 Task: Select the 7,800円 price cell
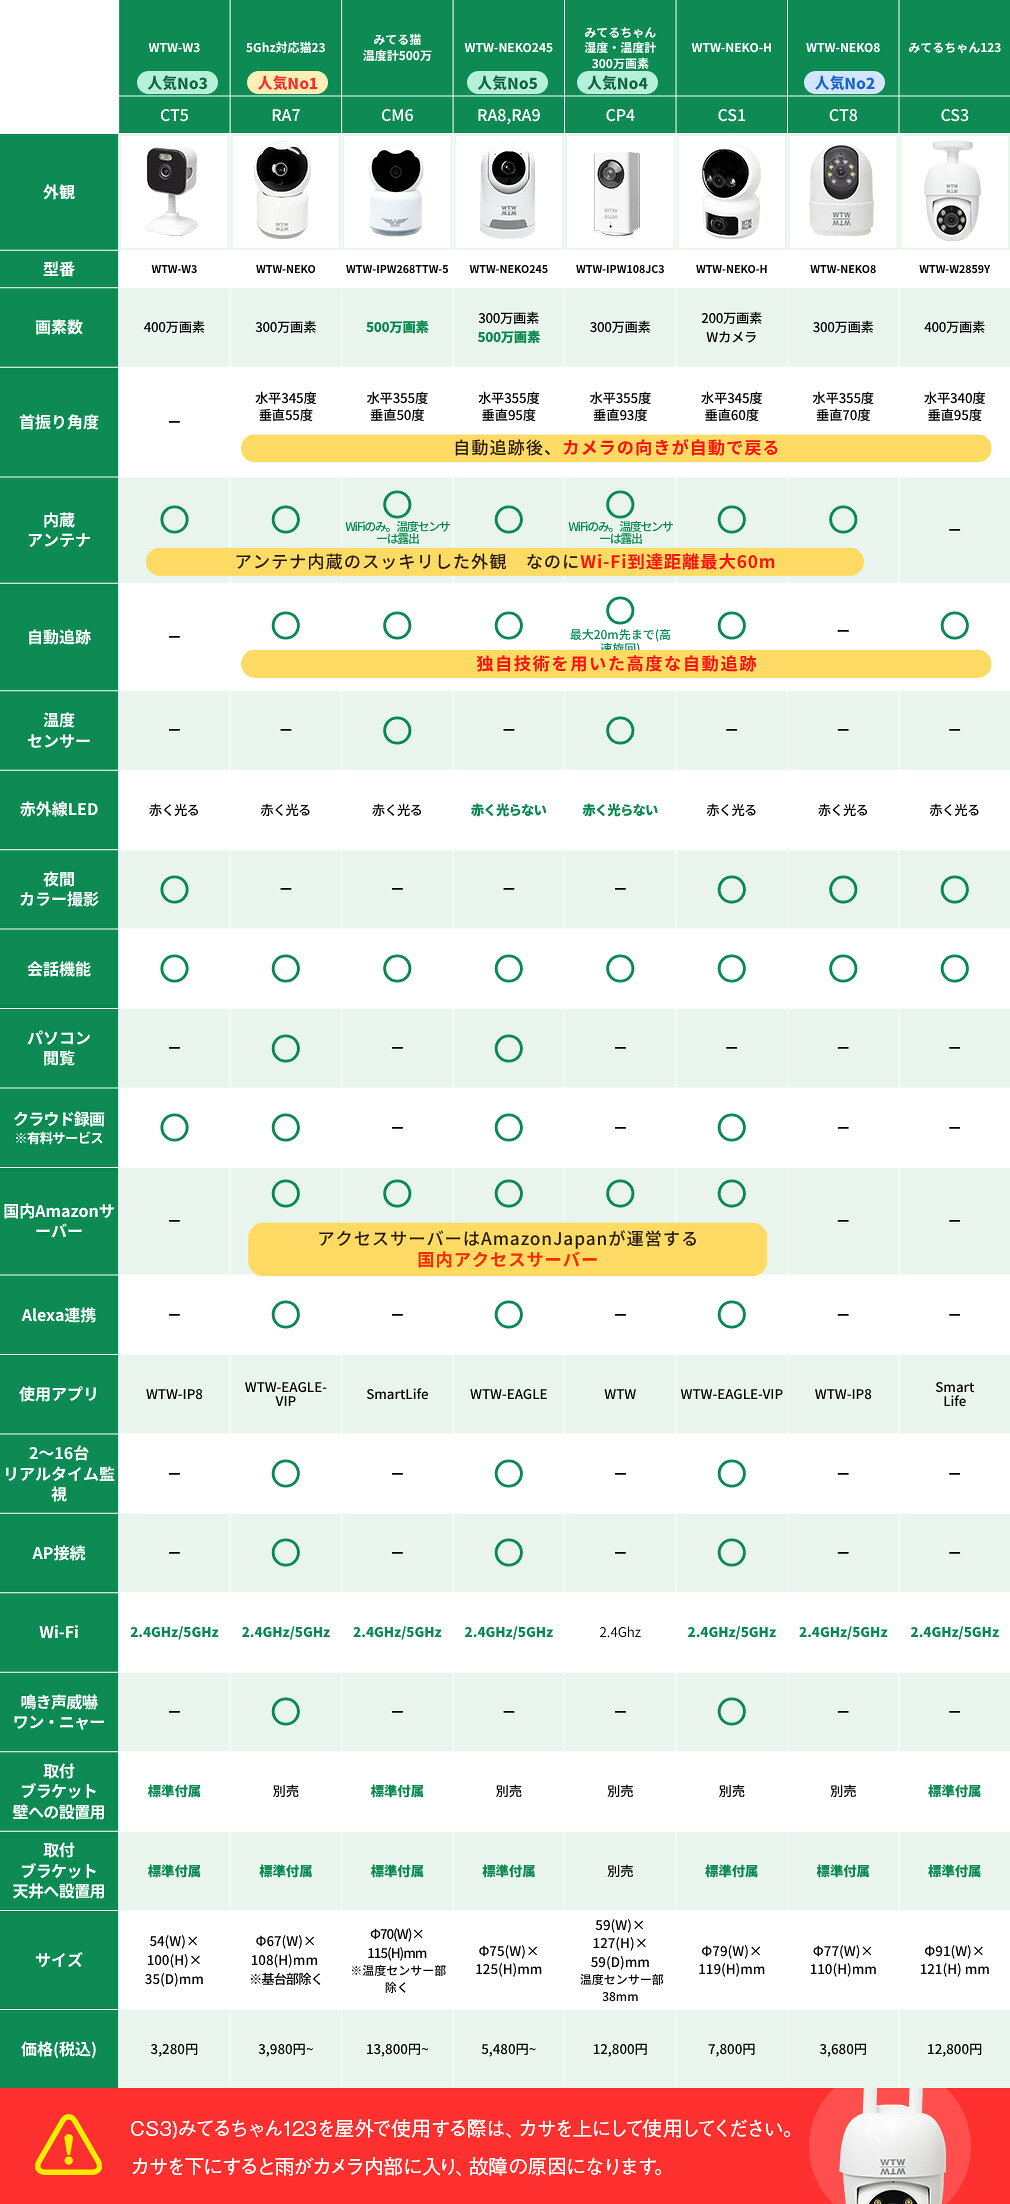click(732, 2049)
